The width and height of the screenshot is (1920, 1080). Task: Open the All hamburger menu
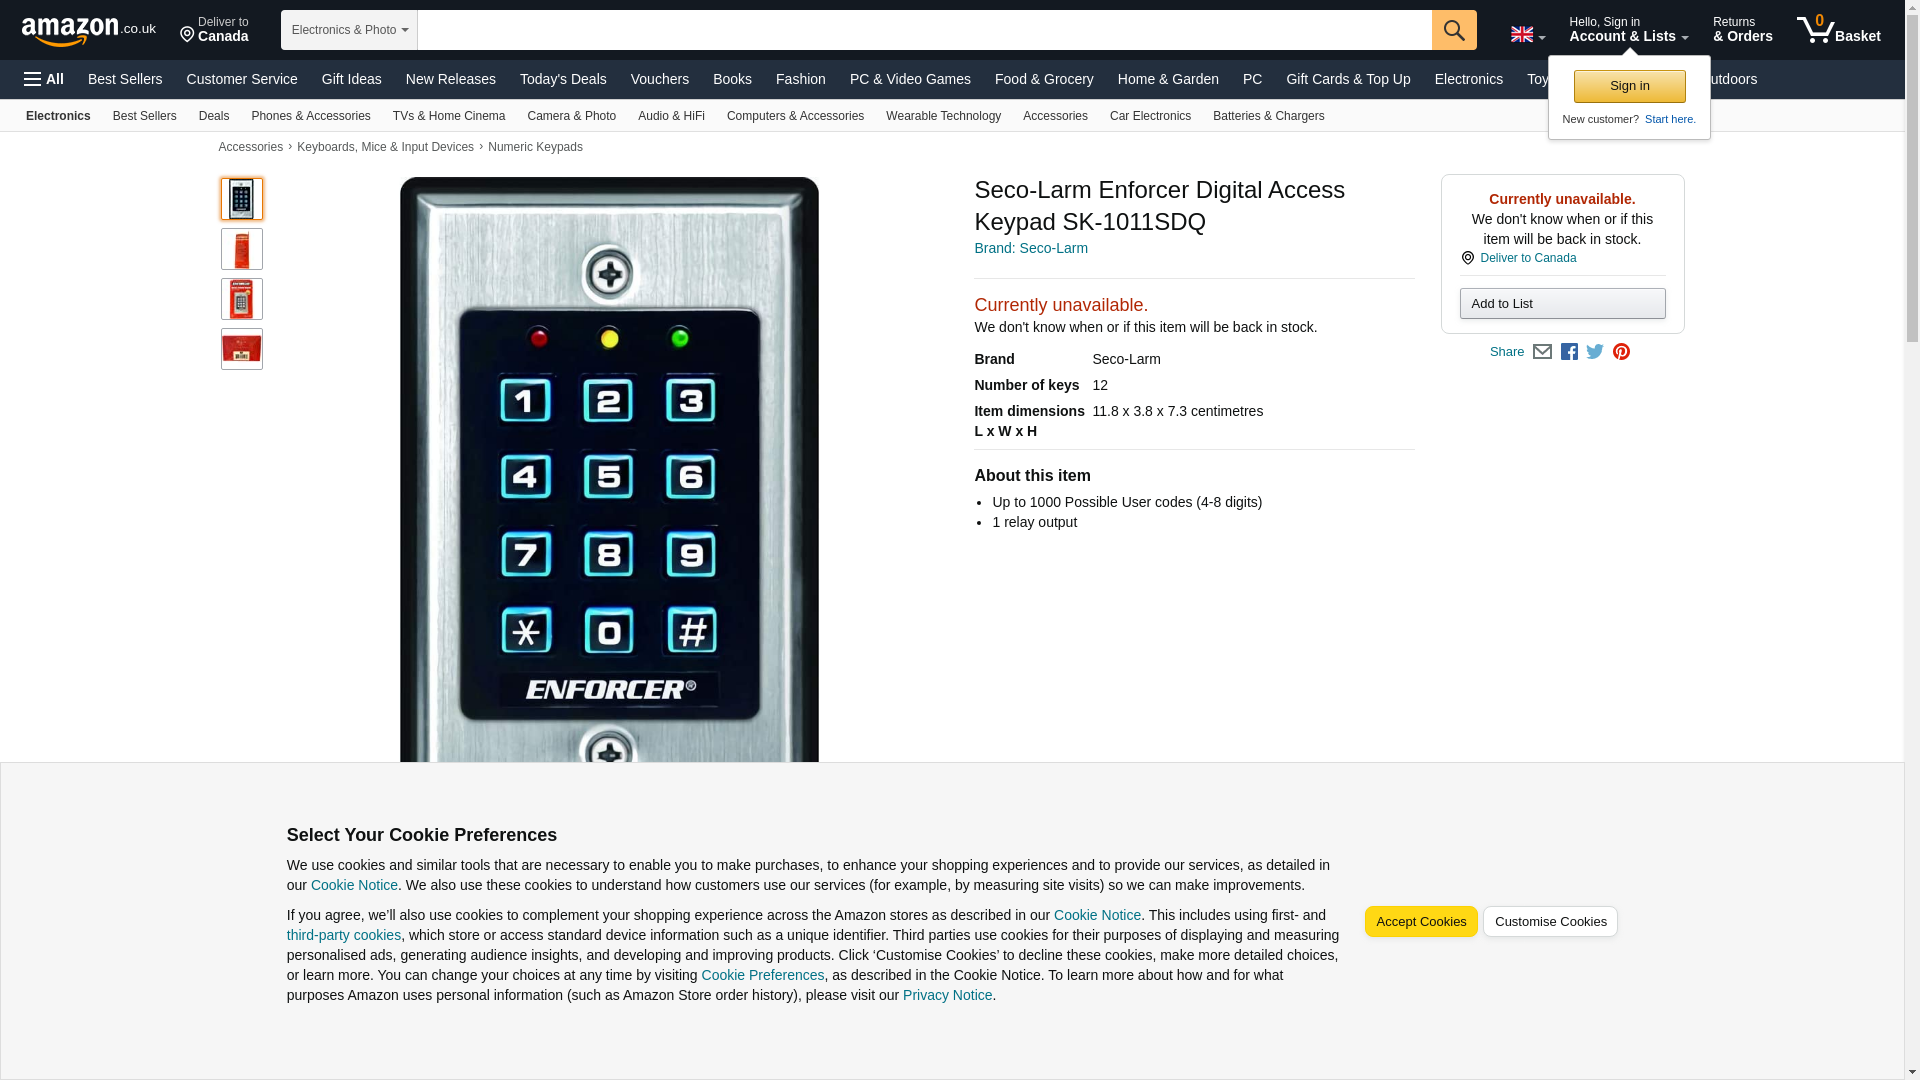44,79
